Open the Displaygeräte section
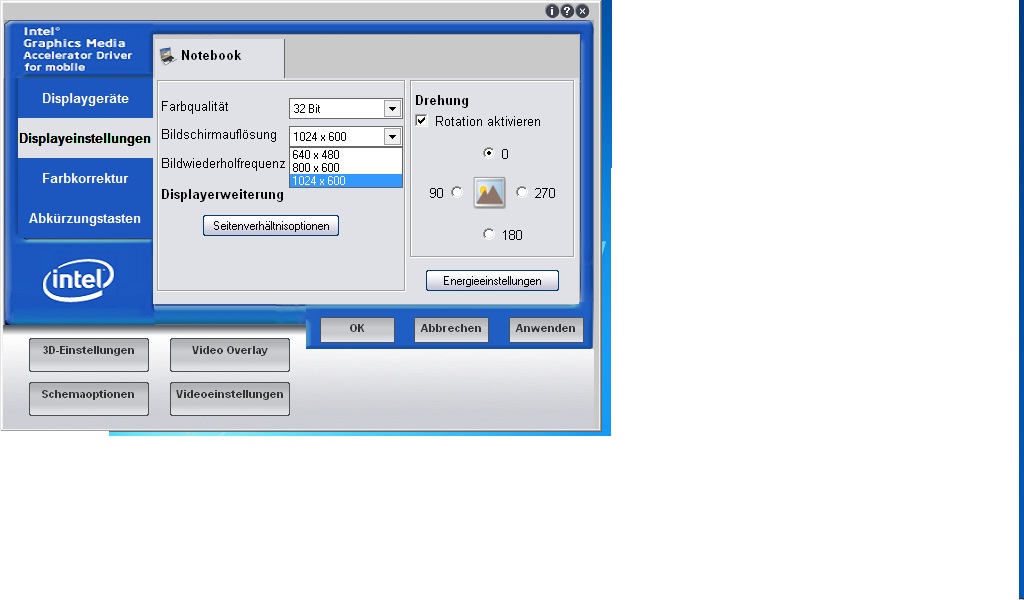Image resolution: width=1024 pixels, height=600 pixels. point(85,99)
